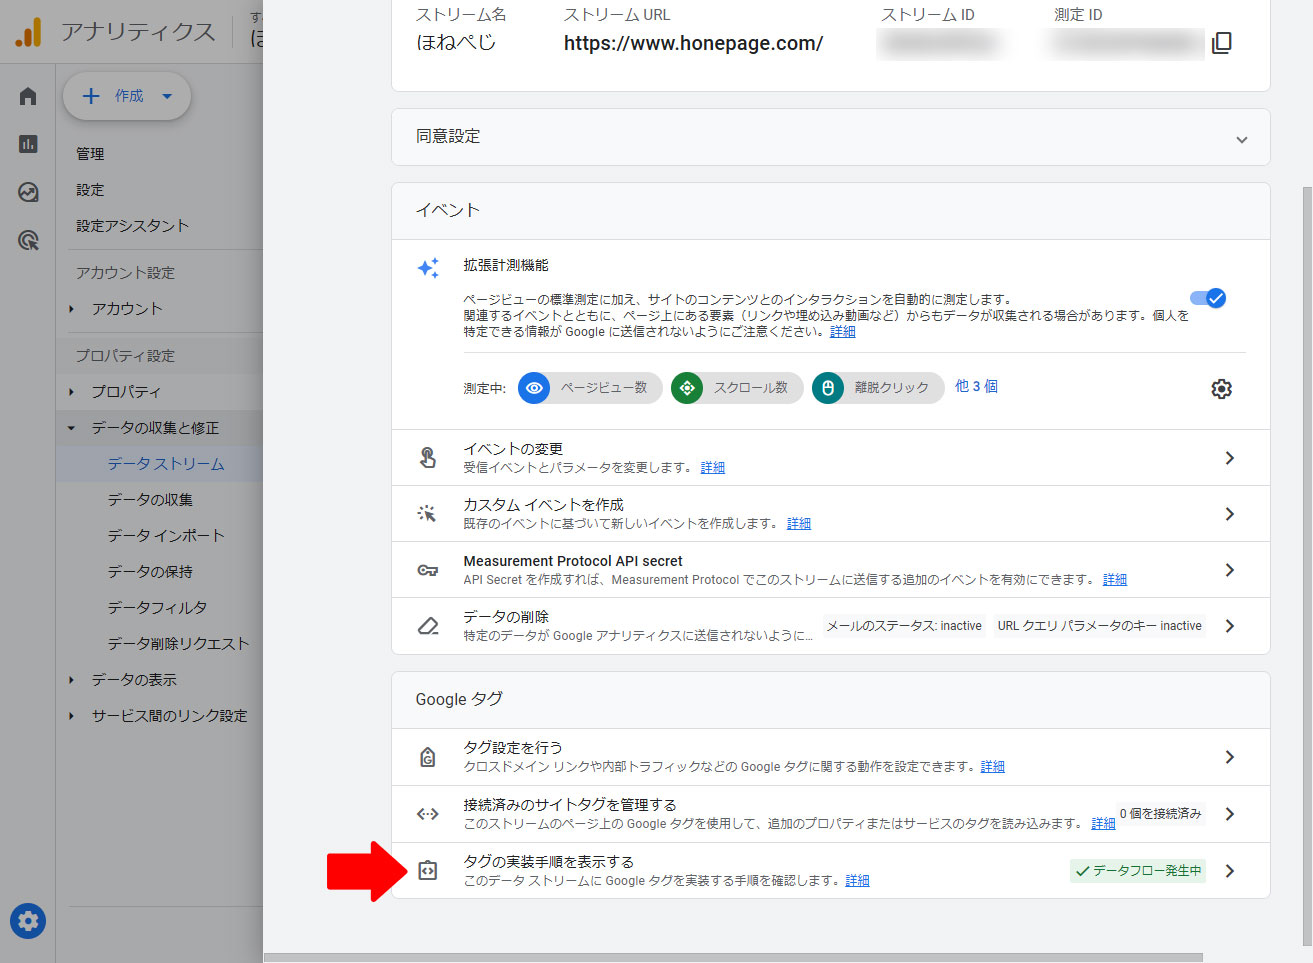Viewport: 1313px width, 963px height.
Task: Open タグ設定を行う row arrow
Action: click(1230, 757)
